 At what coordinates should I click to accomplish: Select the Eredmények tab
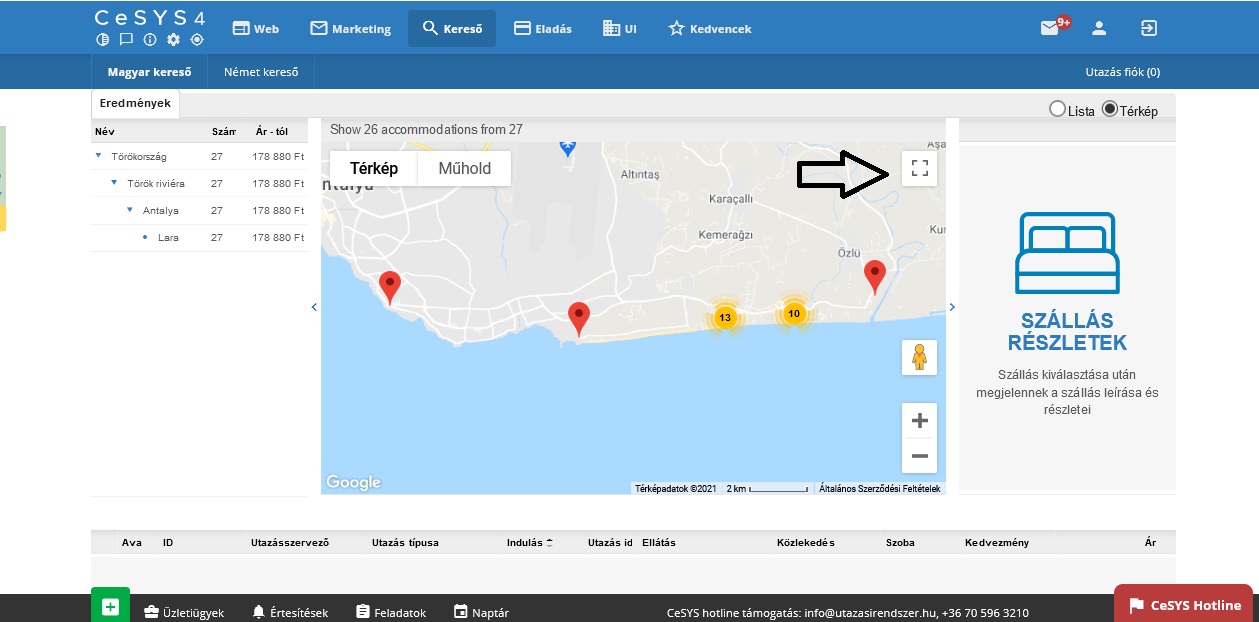tap(135, 103)
